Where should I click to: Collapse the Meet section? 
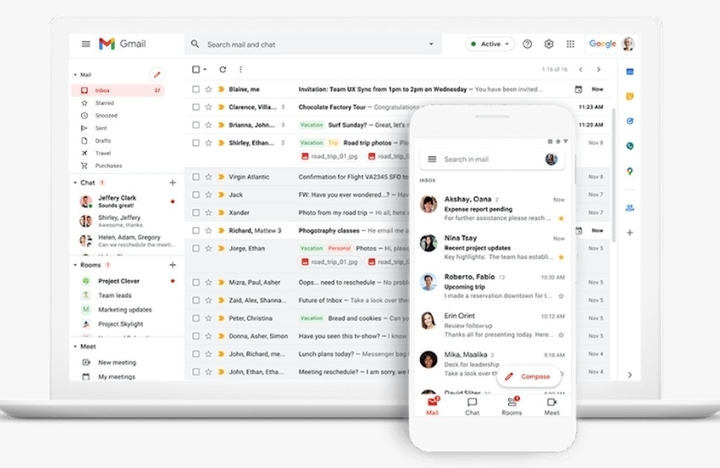click(75, 346)
